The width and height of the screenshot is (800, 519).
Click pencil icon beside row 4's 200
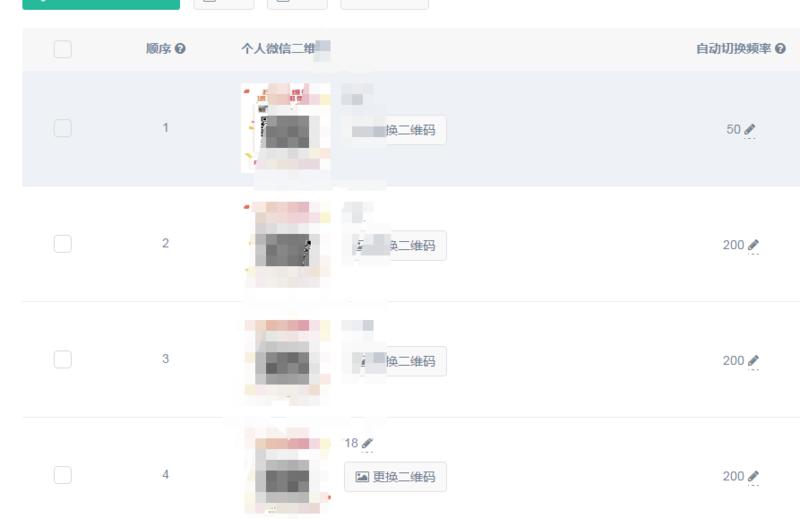pyautogui.click(x=753, y=477)
